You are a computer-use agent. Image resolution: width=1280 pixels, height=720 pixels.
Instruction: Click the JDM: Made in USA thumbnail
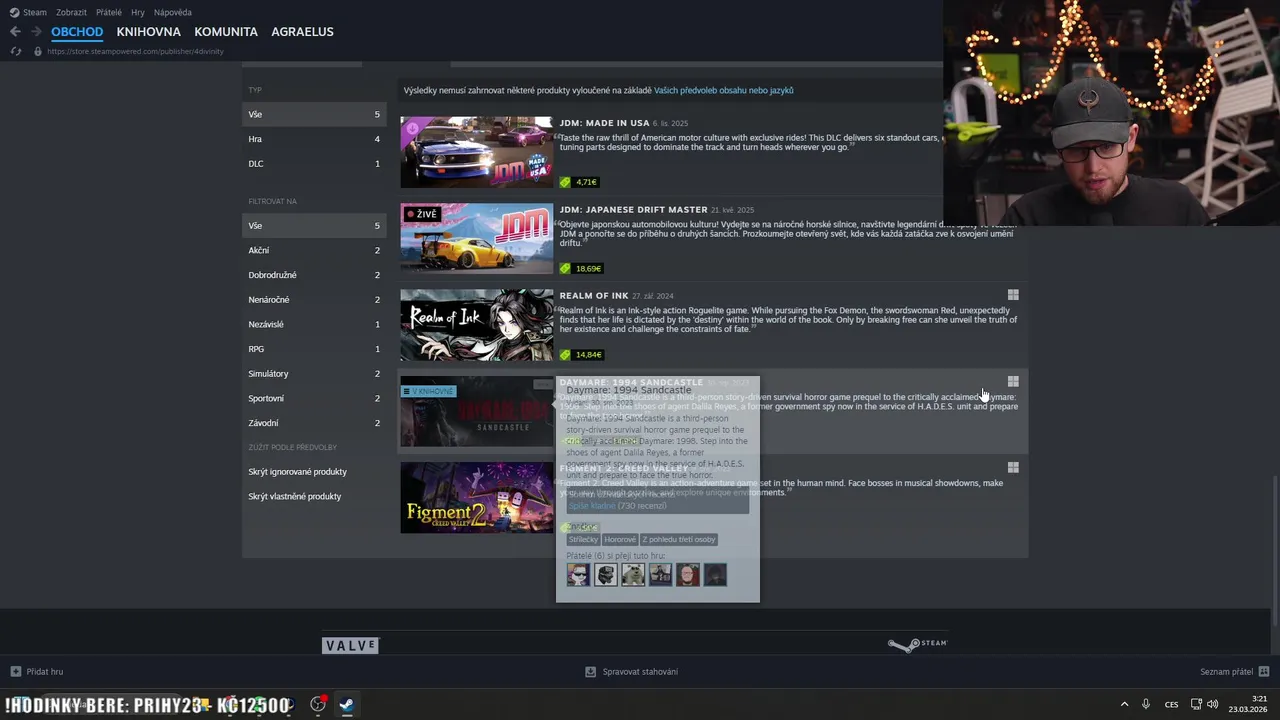[476, 152]
